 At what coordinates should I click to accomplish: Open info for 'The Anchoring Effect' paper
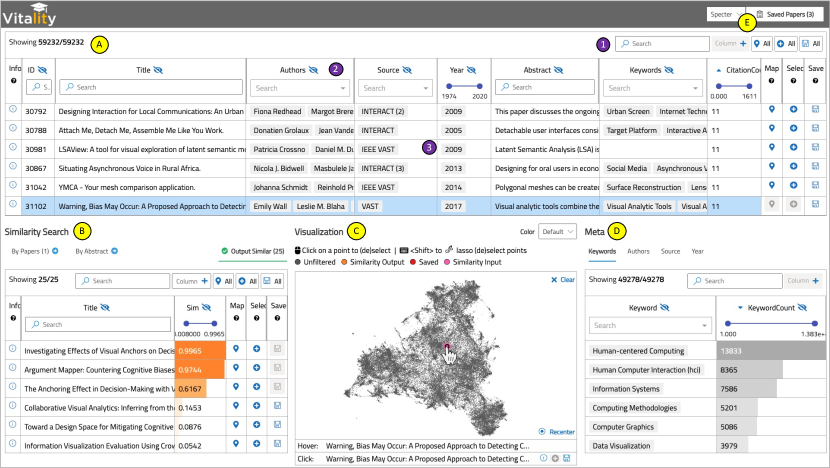[13, 386]
